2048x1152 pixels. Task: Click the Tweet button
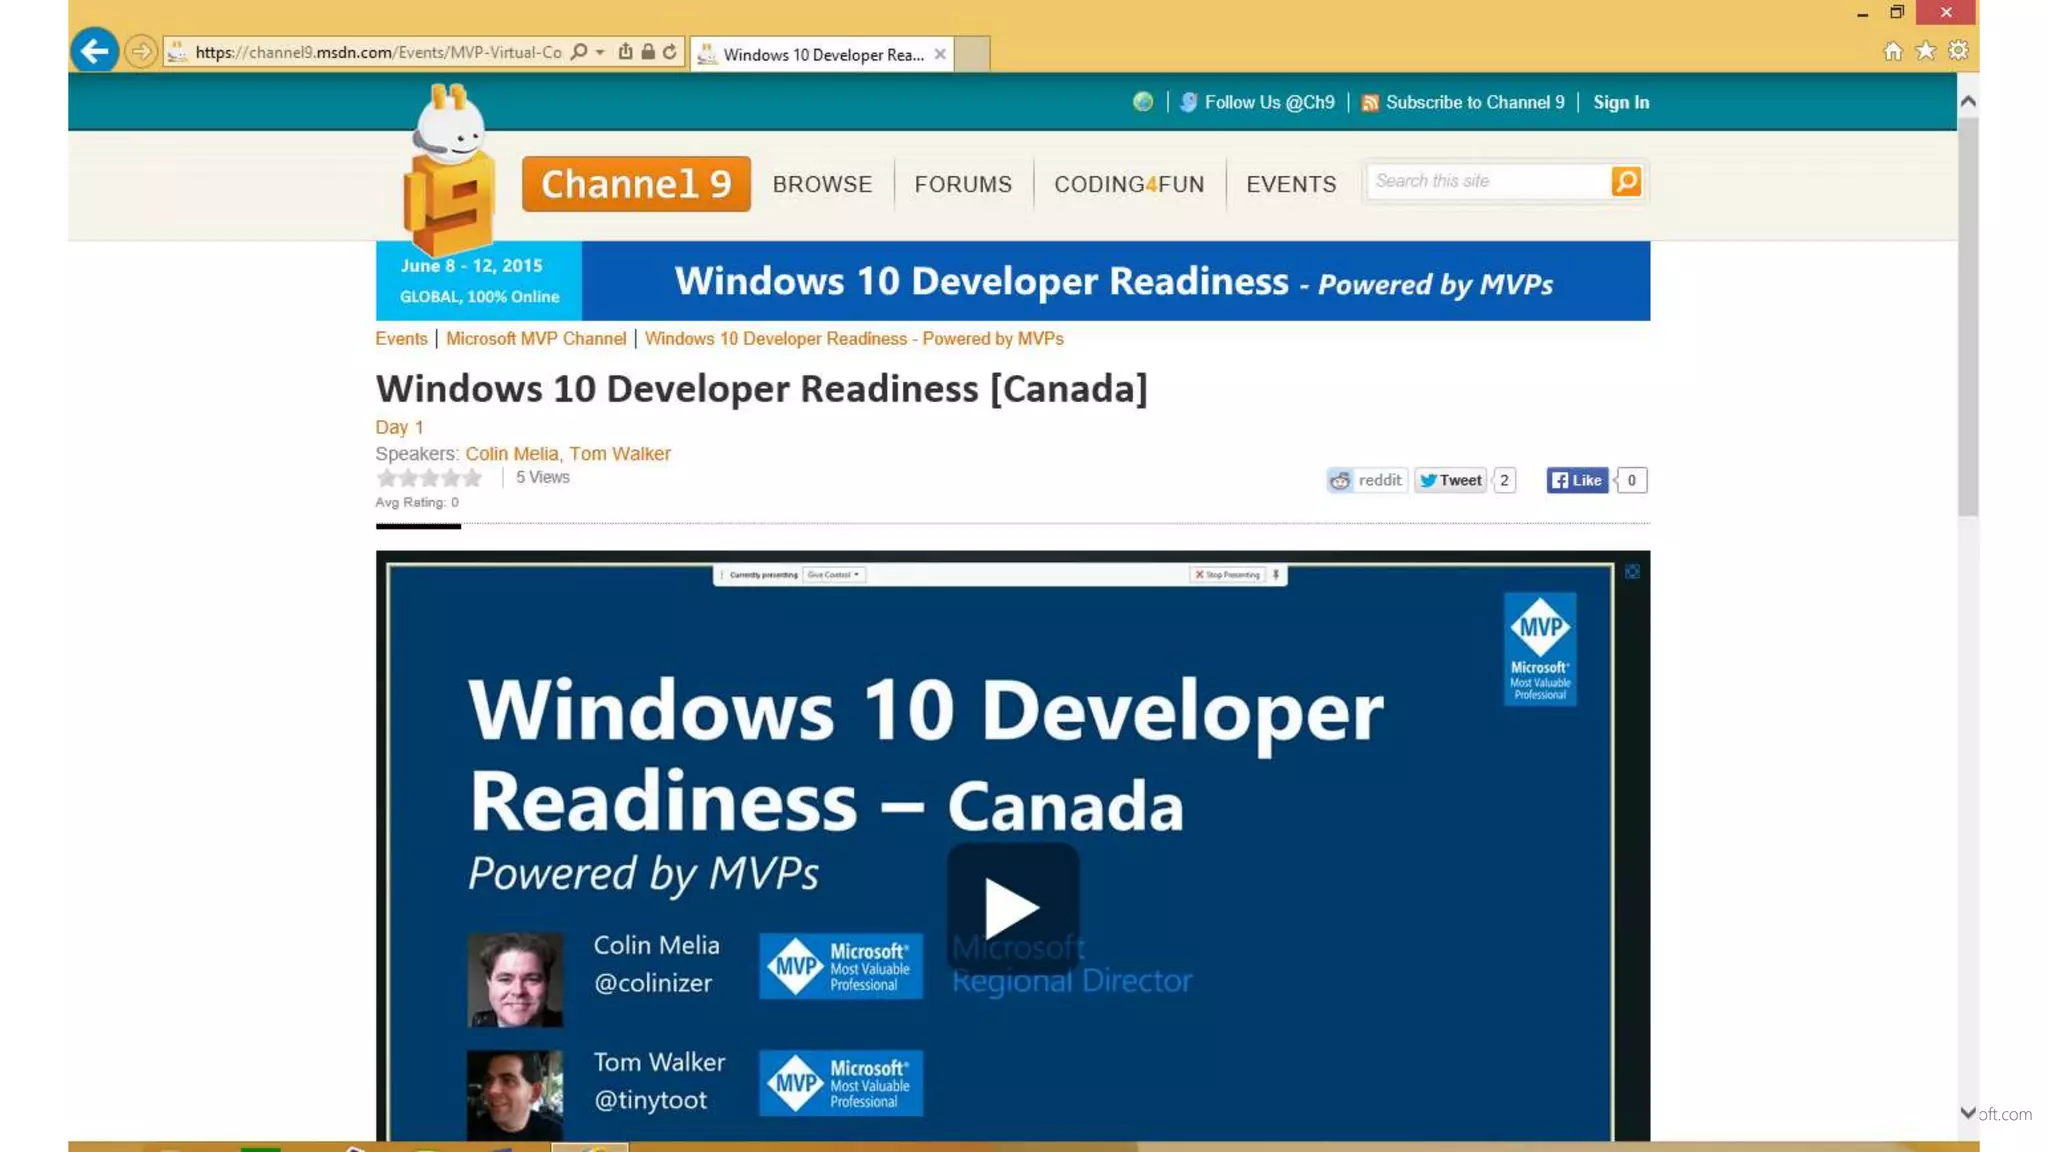point(1450,480)
